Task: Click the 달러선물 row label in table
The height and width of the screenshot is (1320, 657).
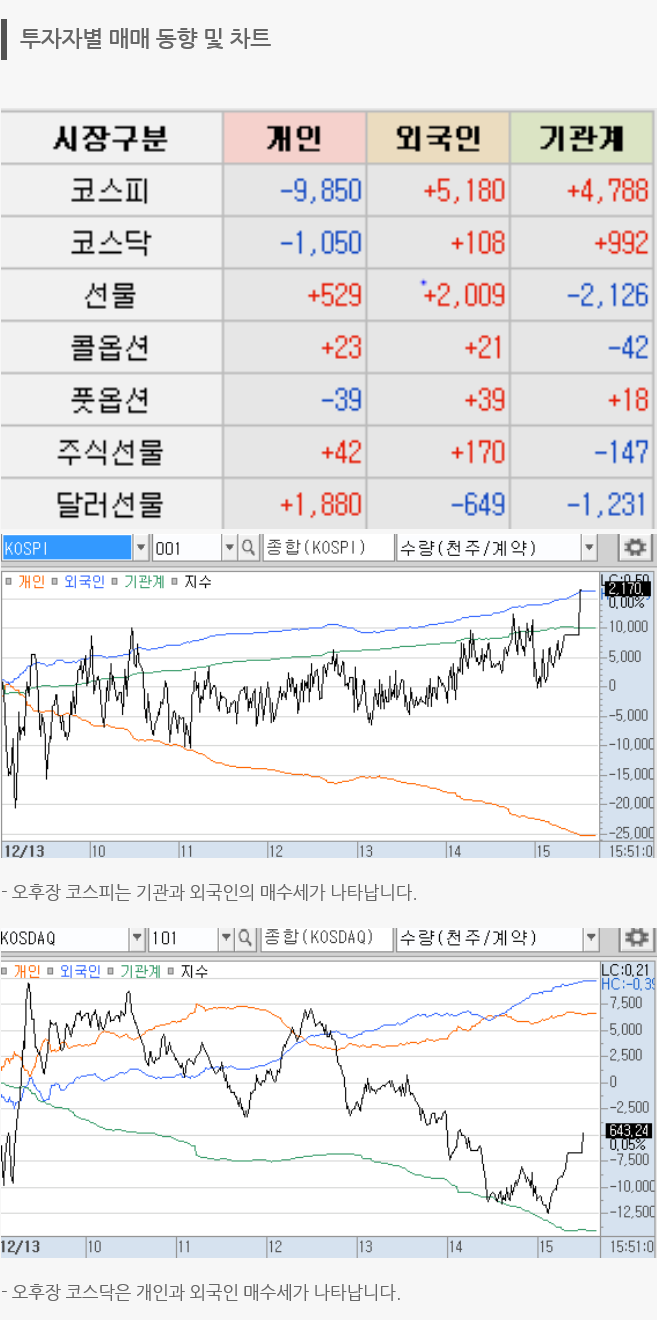Action: point(110,503)
